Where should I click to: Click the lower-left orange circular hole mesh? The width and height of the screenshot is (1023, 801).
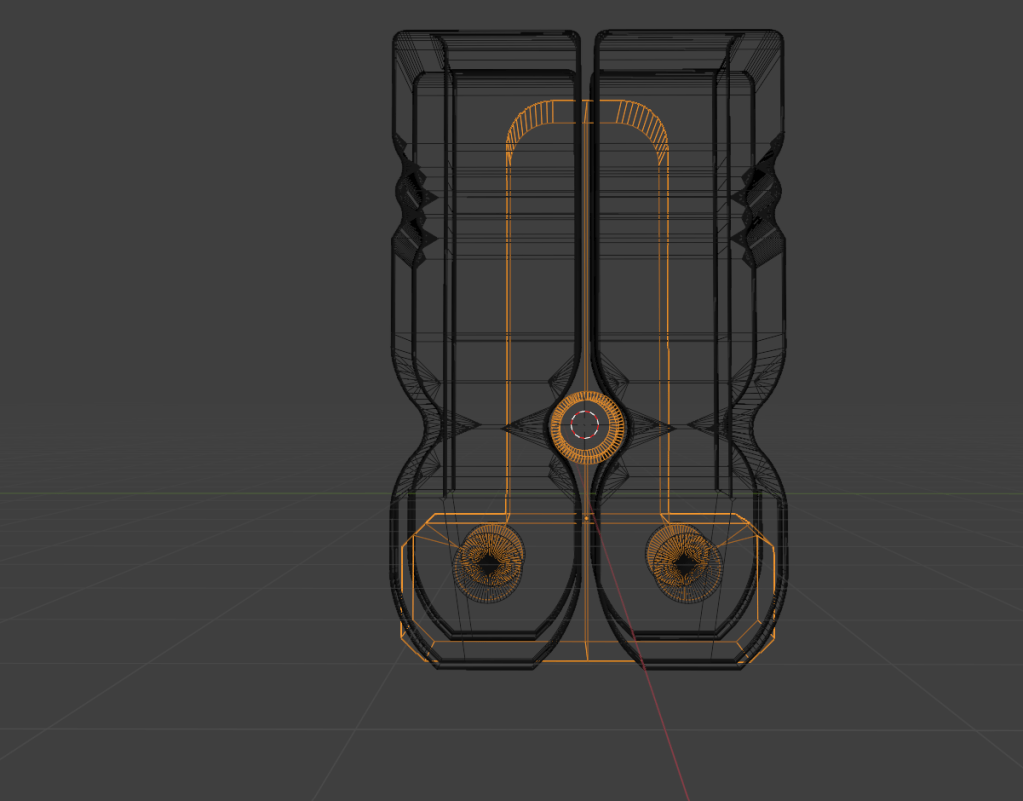coord(489,559)
